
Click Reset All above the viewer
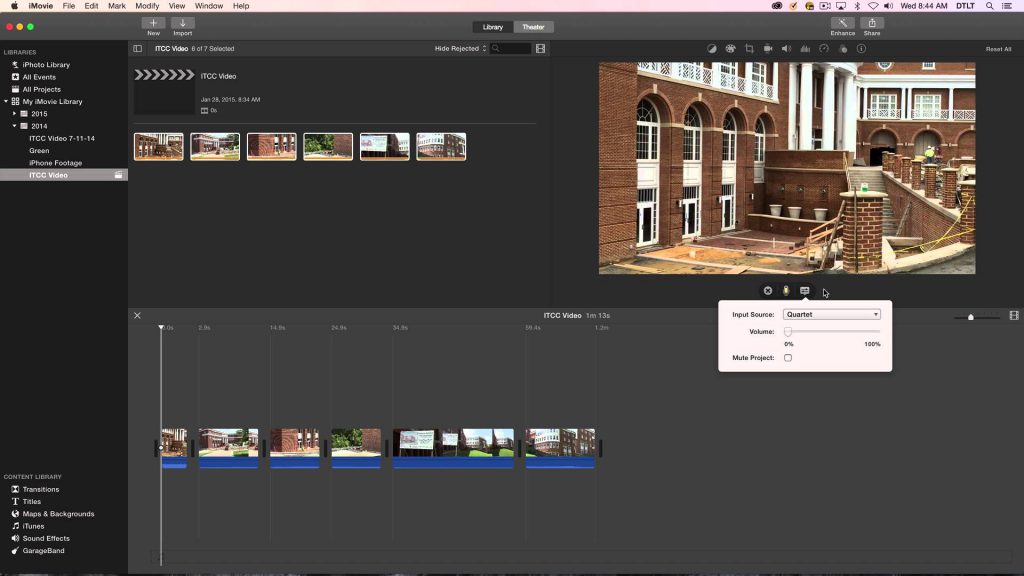[997, 47]
